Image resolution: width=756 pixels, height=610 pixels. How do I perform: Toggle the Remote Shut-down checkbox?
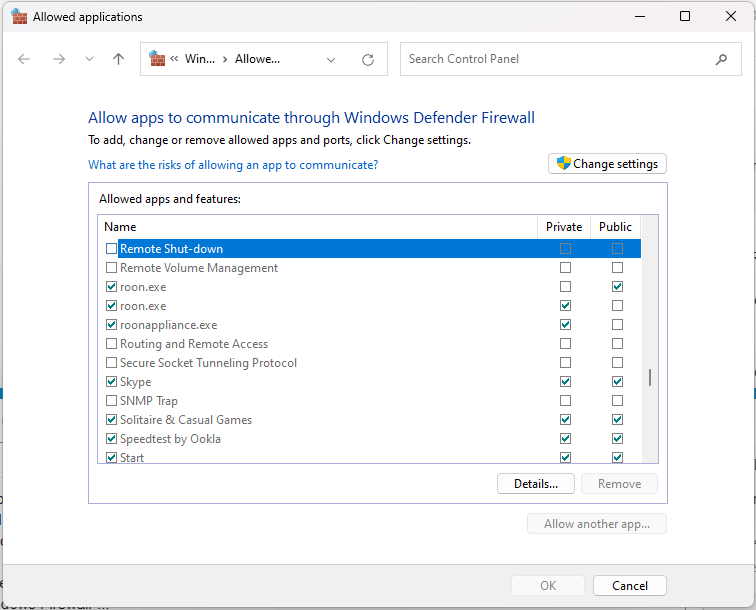[111, 248]
